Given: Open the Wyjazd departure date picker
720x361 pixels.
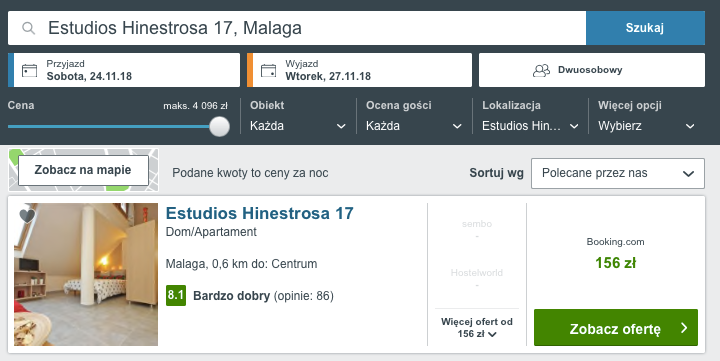Looking at the screenshot, I should pyautogui.click(x=360, y=70).
